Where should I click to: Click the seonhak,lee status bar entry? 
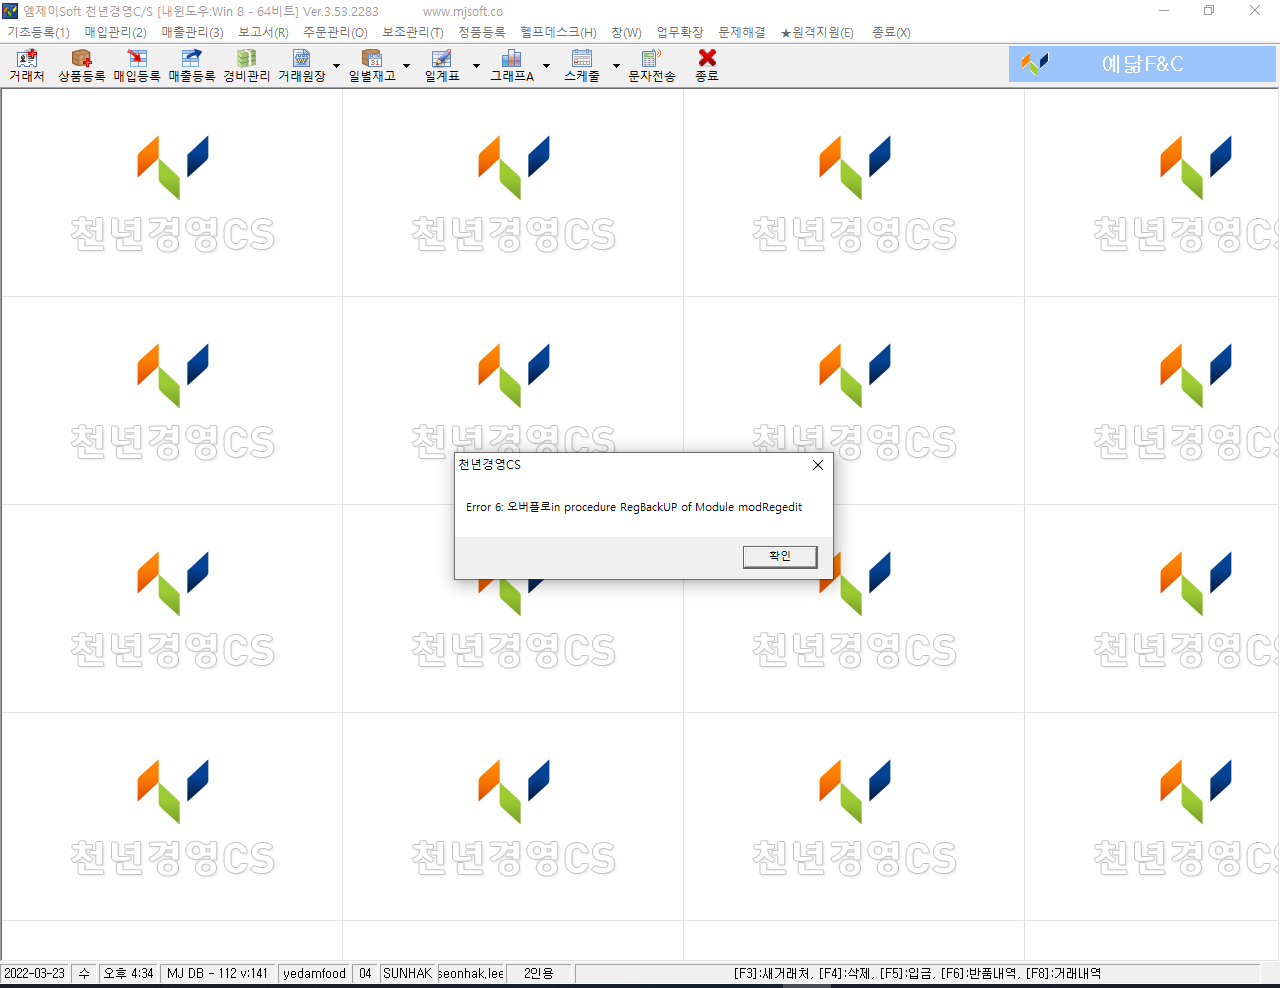tap(471, 973)
